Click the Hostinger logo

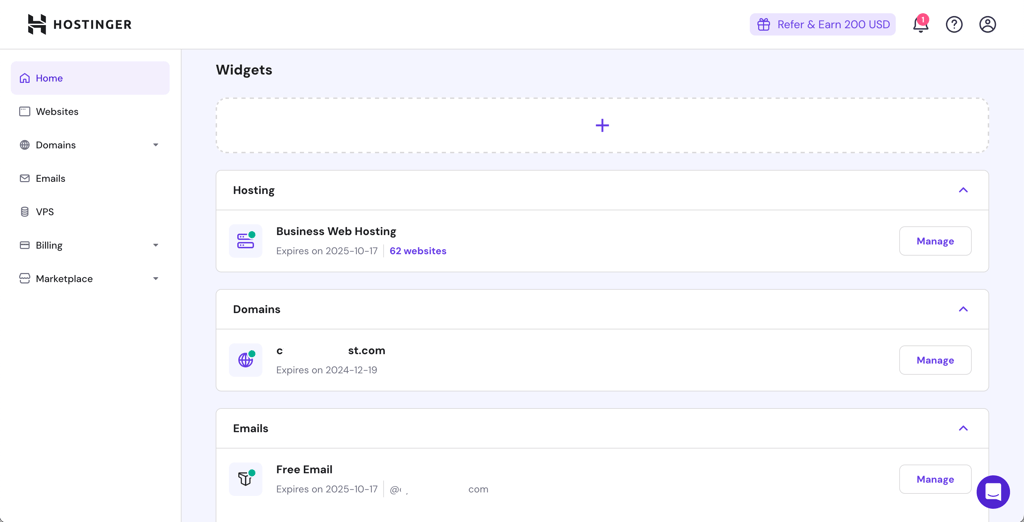(79, 24)
